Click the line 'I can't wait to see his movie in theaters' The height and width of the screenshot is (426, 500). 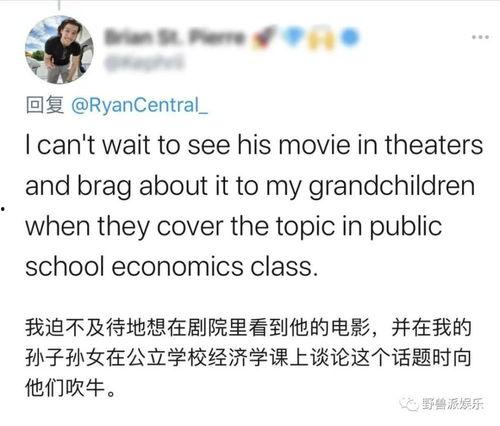(254, 146)
